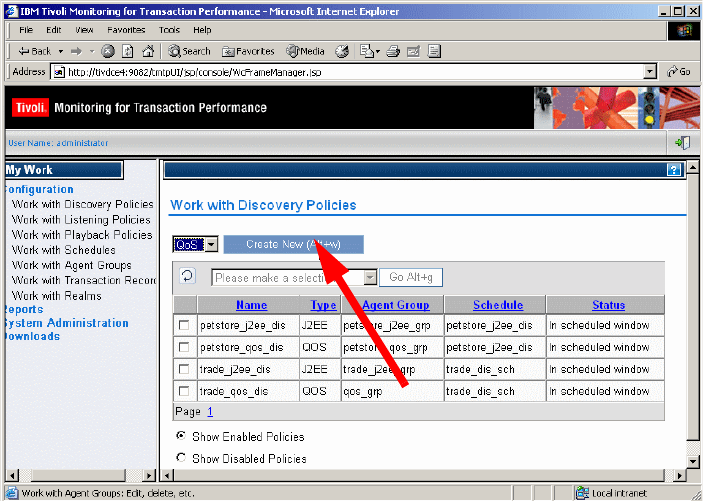Click the Create New button
The width and height of the screenshot is (703, 501).
tap(294, 244)
